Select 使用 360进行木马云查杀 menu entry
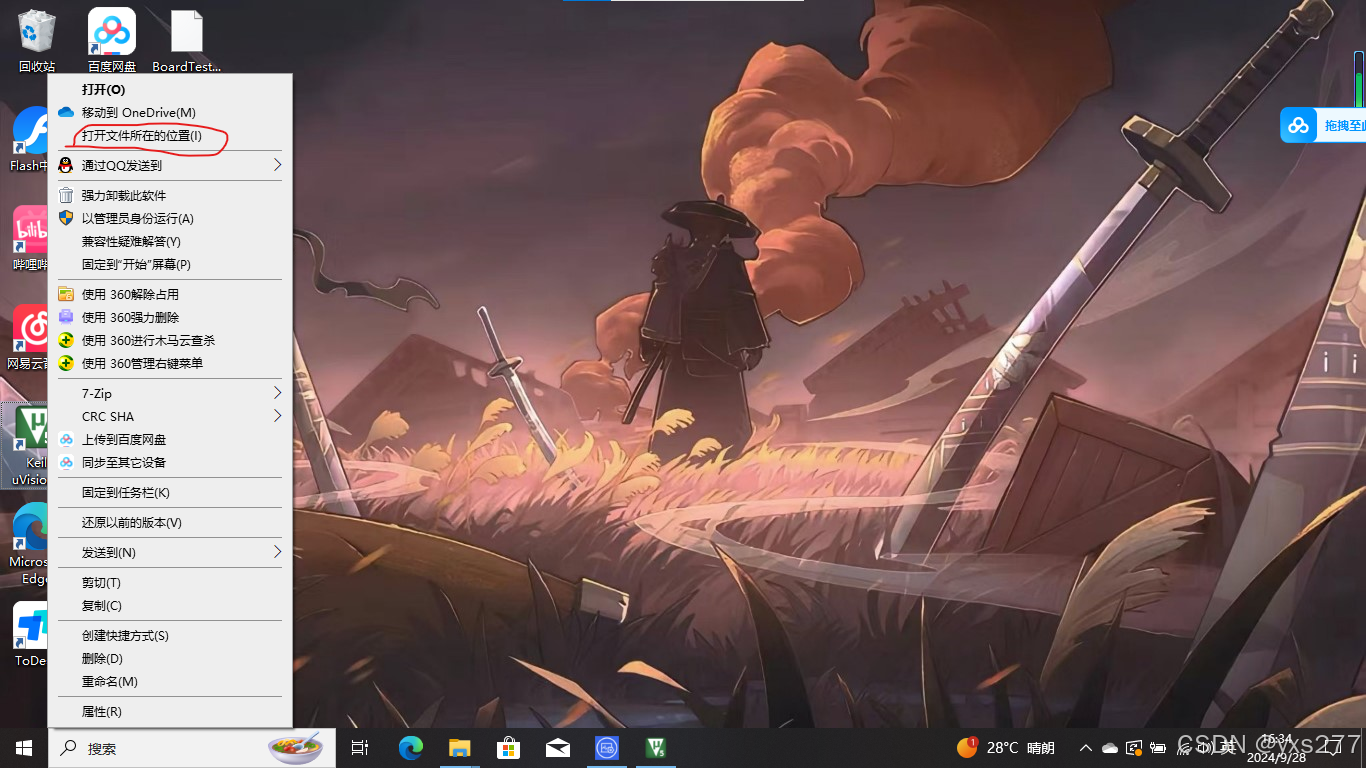Viewport: 1366px width, 768px height. 170,341
